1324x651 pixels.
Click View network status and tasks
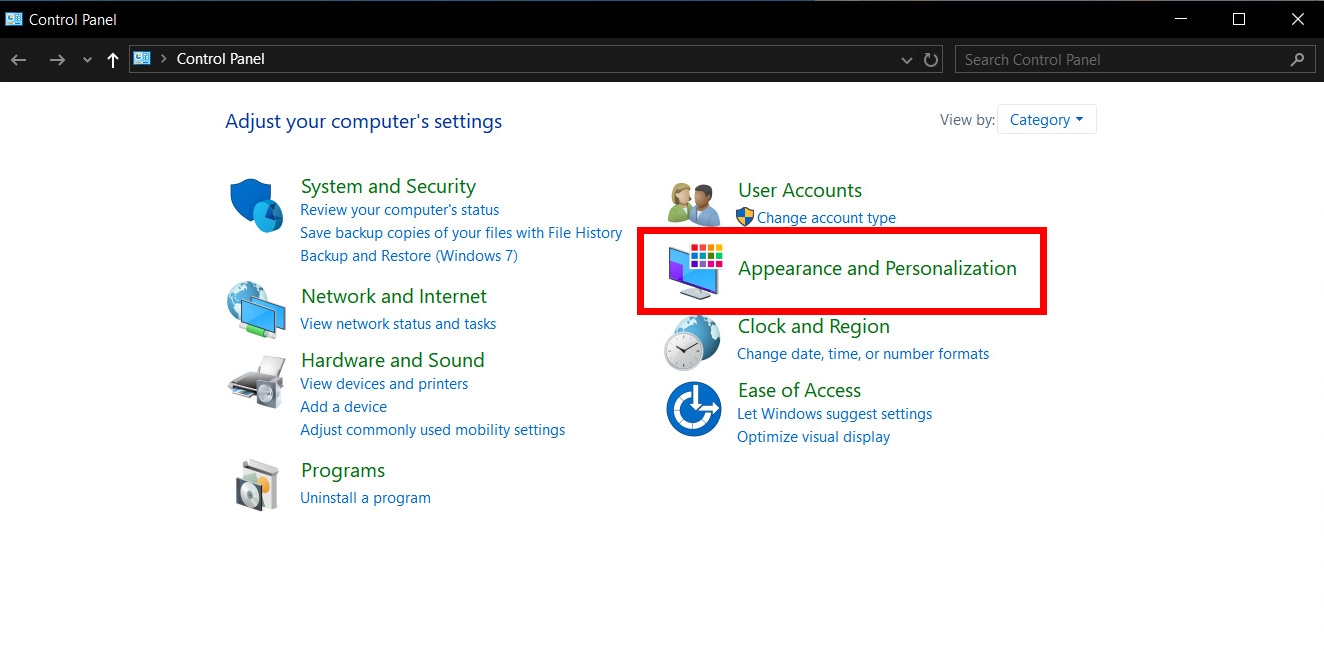pyautogui.click(x=398, y=324)
